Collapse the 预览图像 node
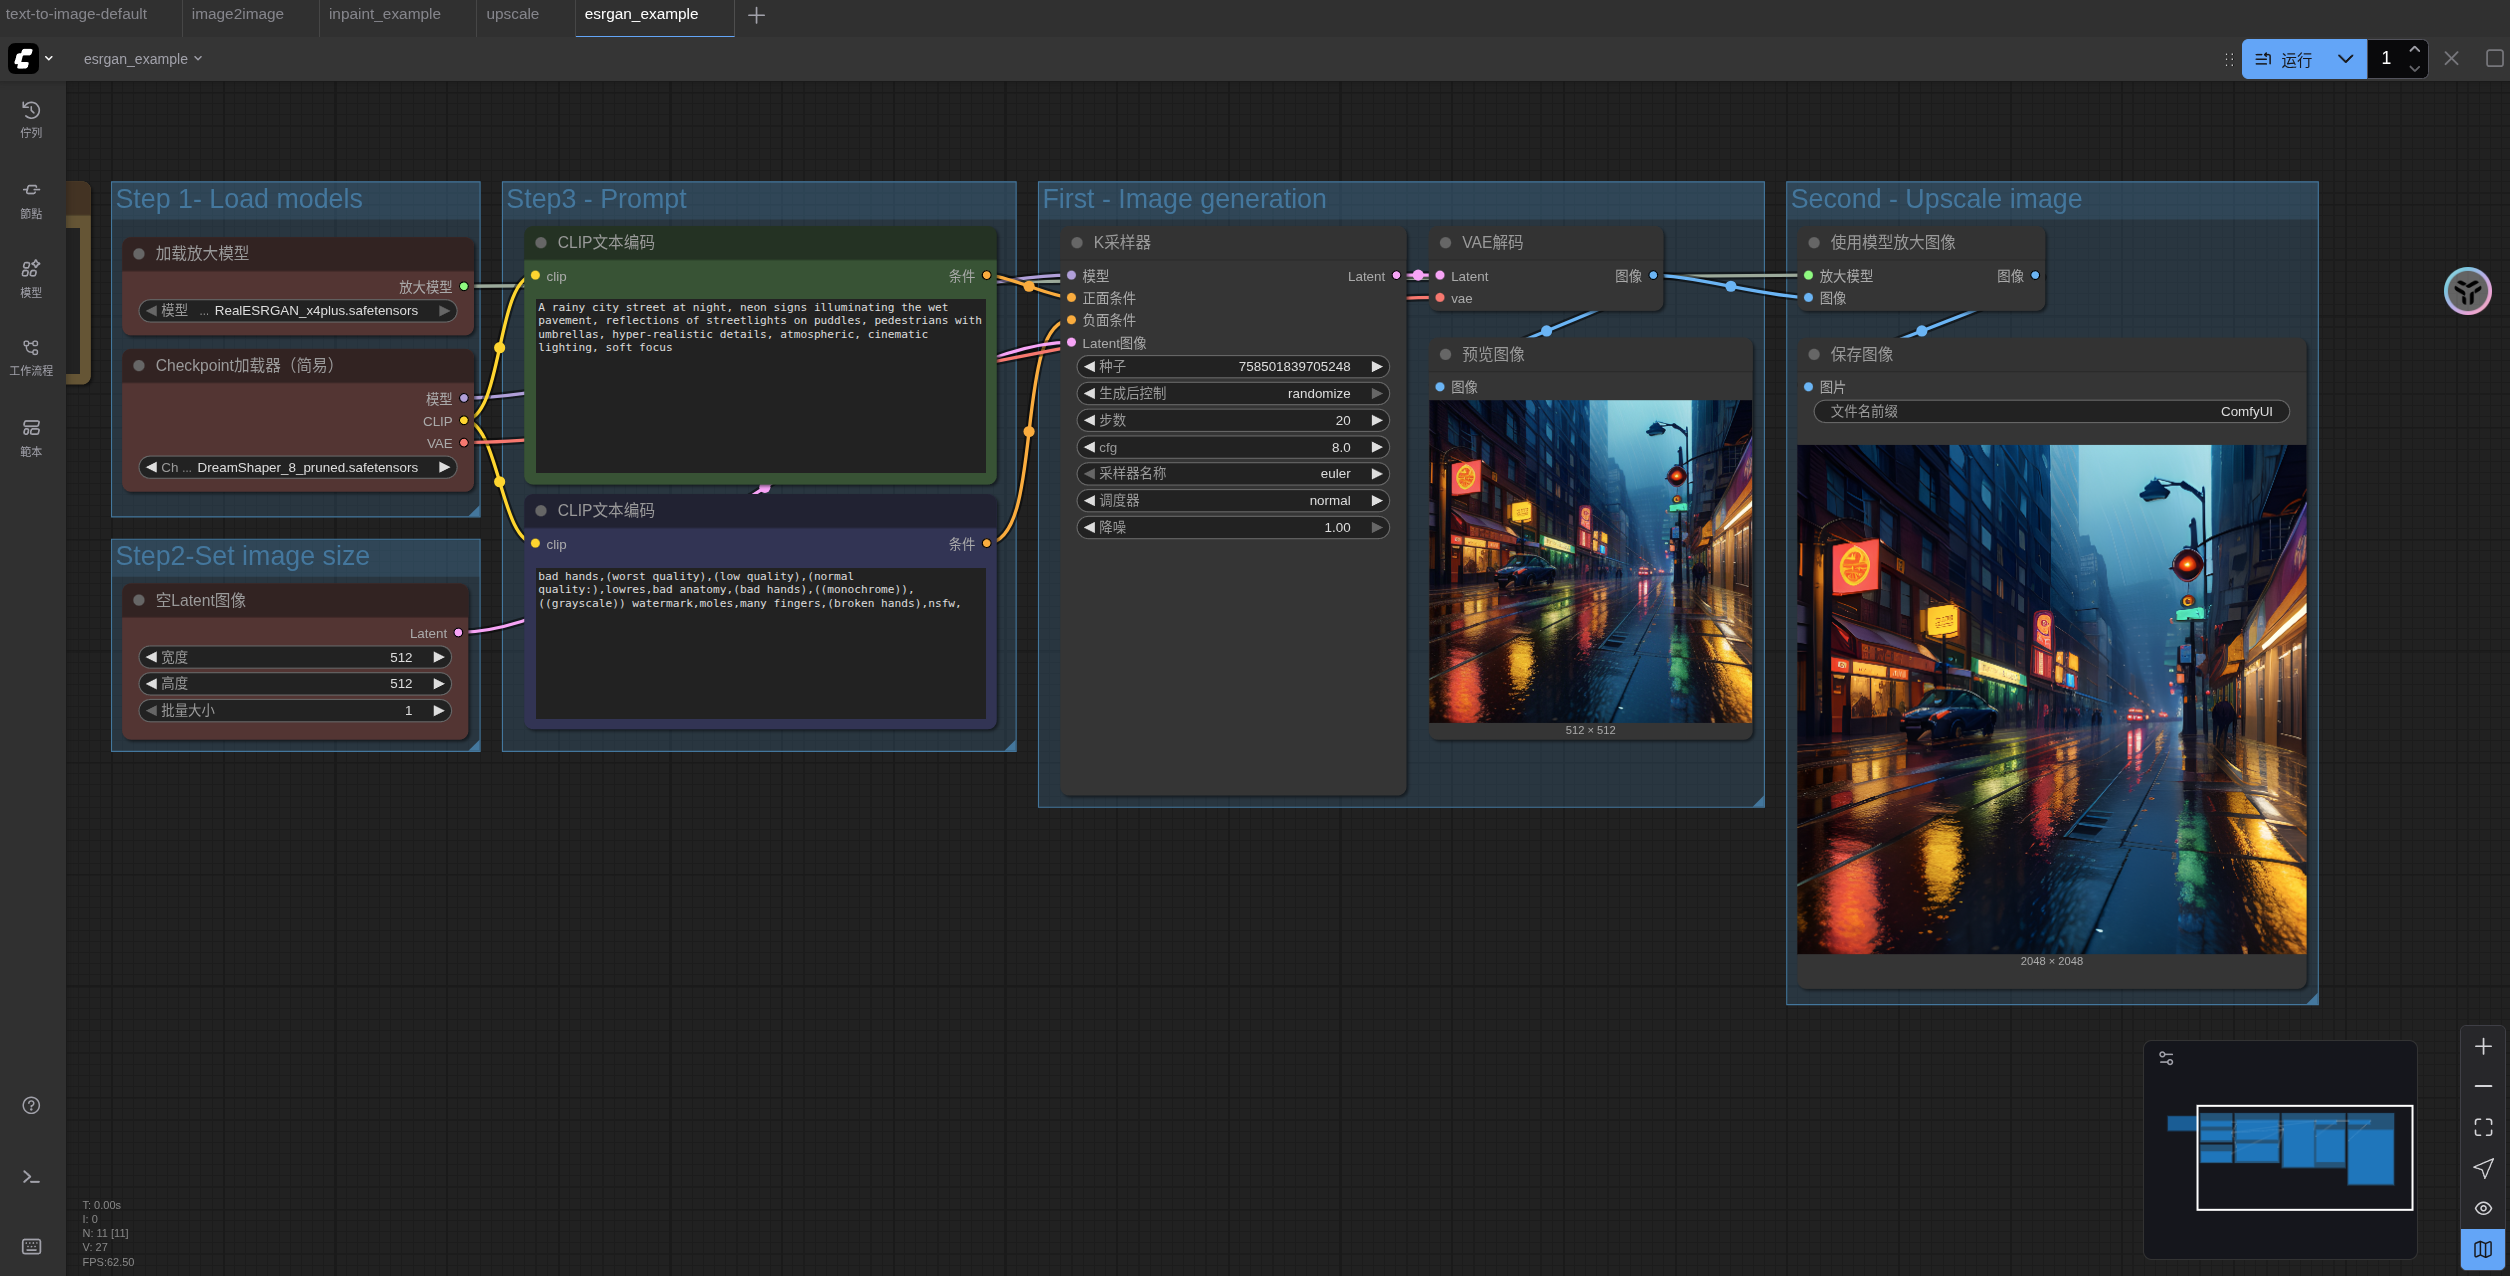 [x=1445, y=355]
